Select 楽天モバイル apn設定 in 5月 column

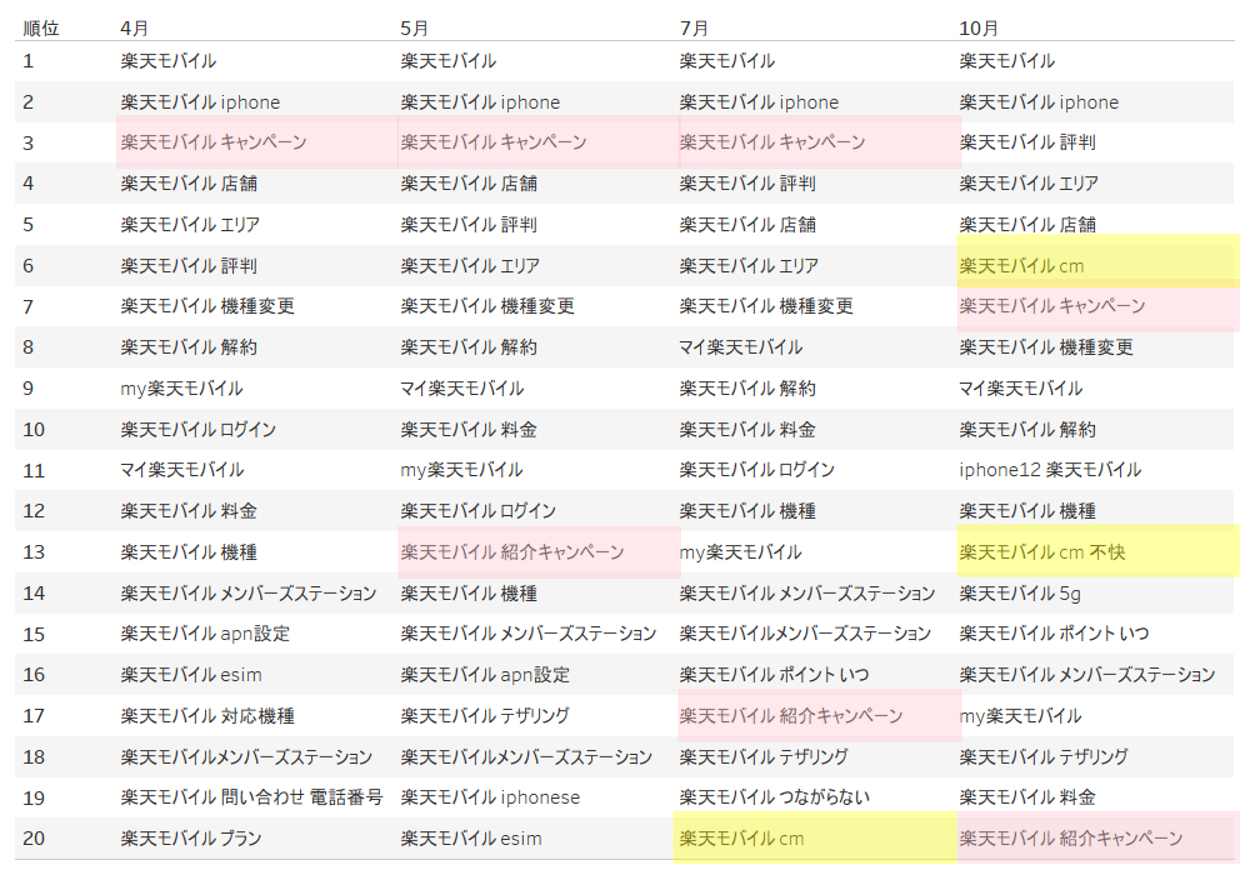click(x=485, y=675)
